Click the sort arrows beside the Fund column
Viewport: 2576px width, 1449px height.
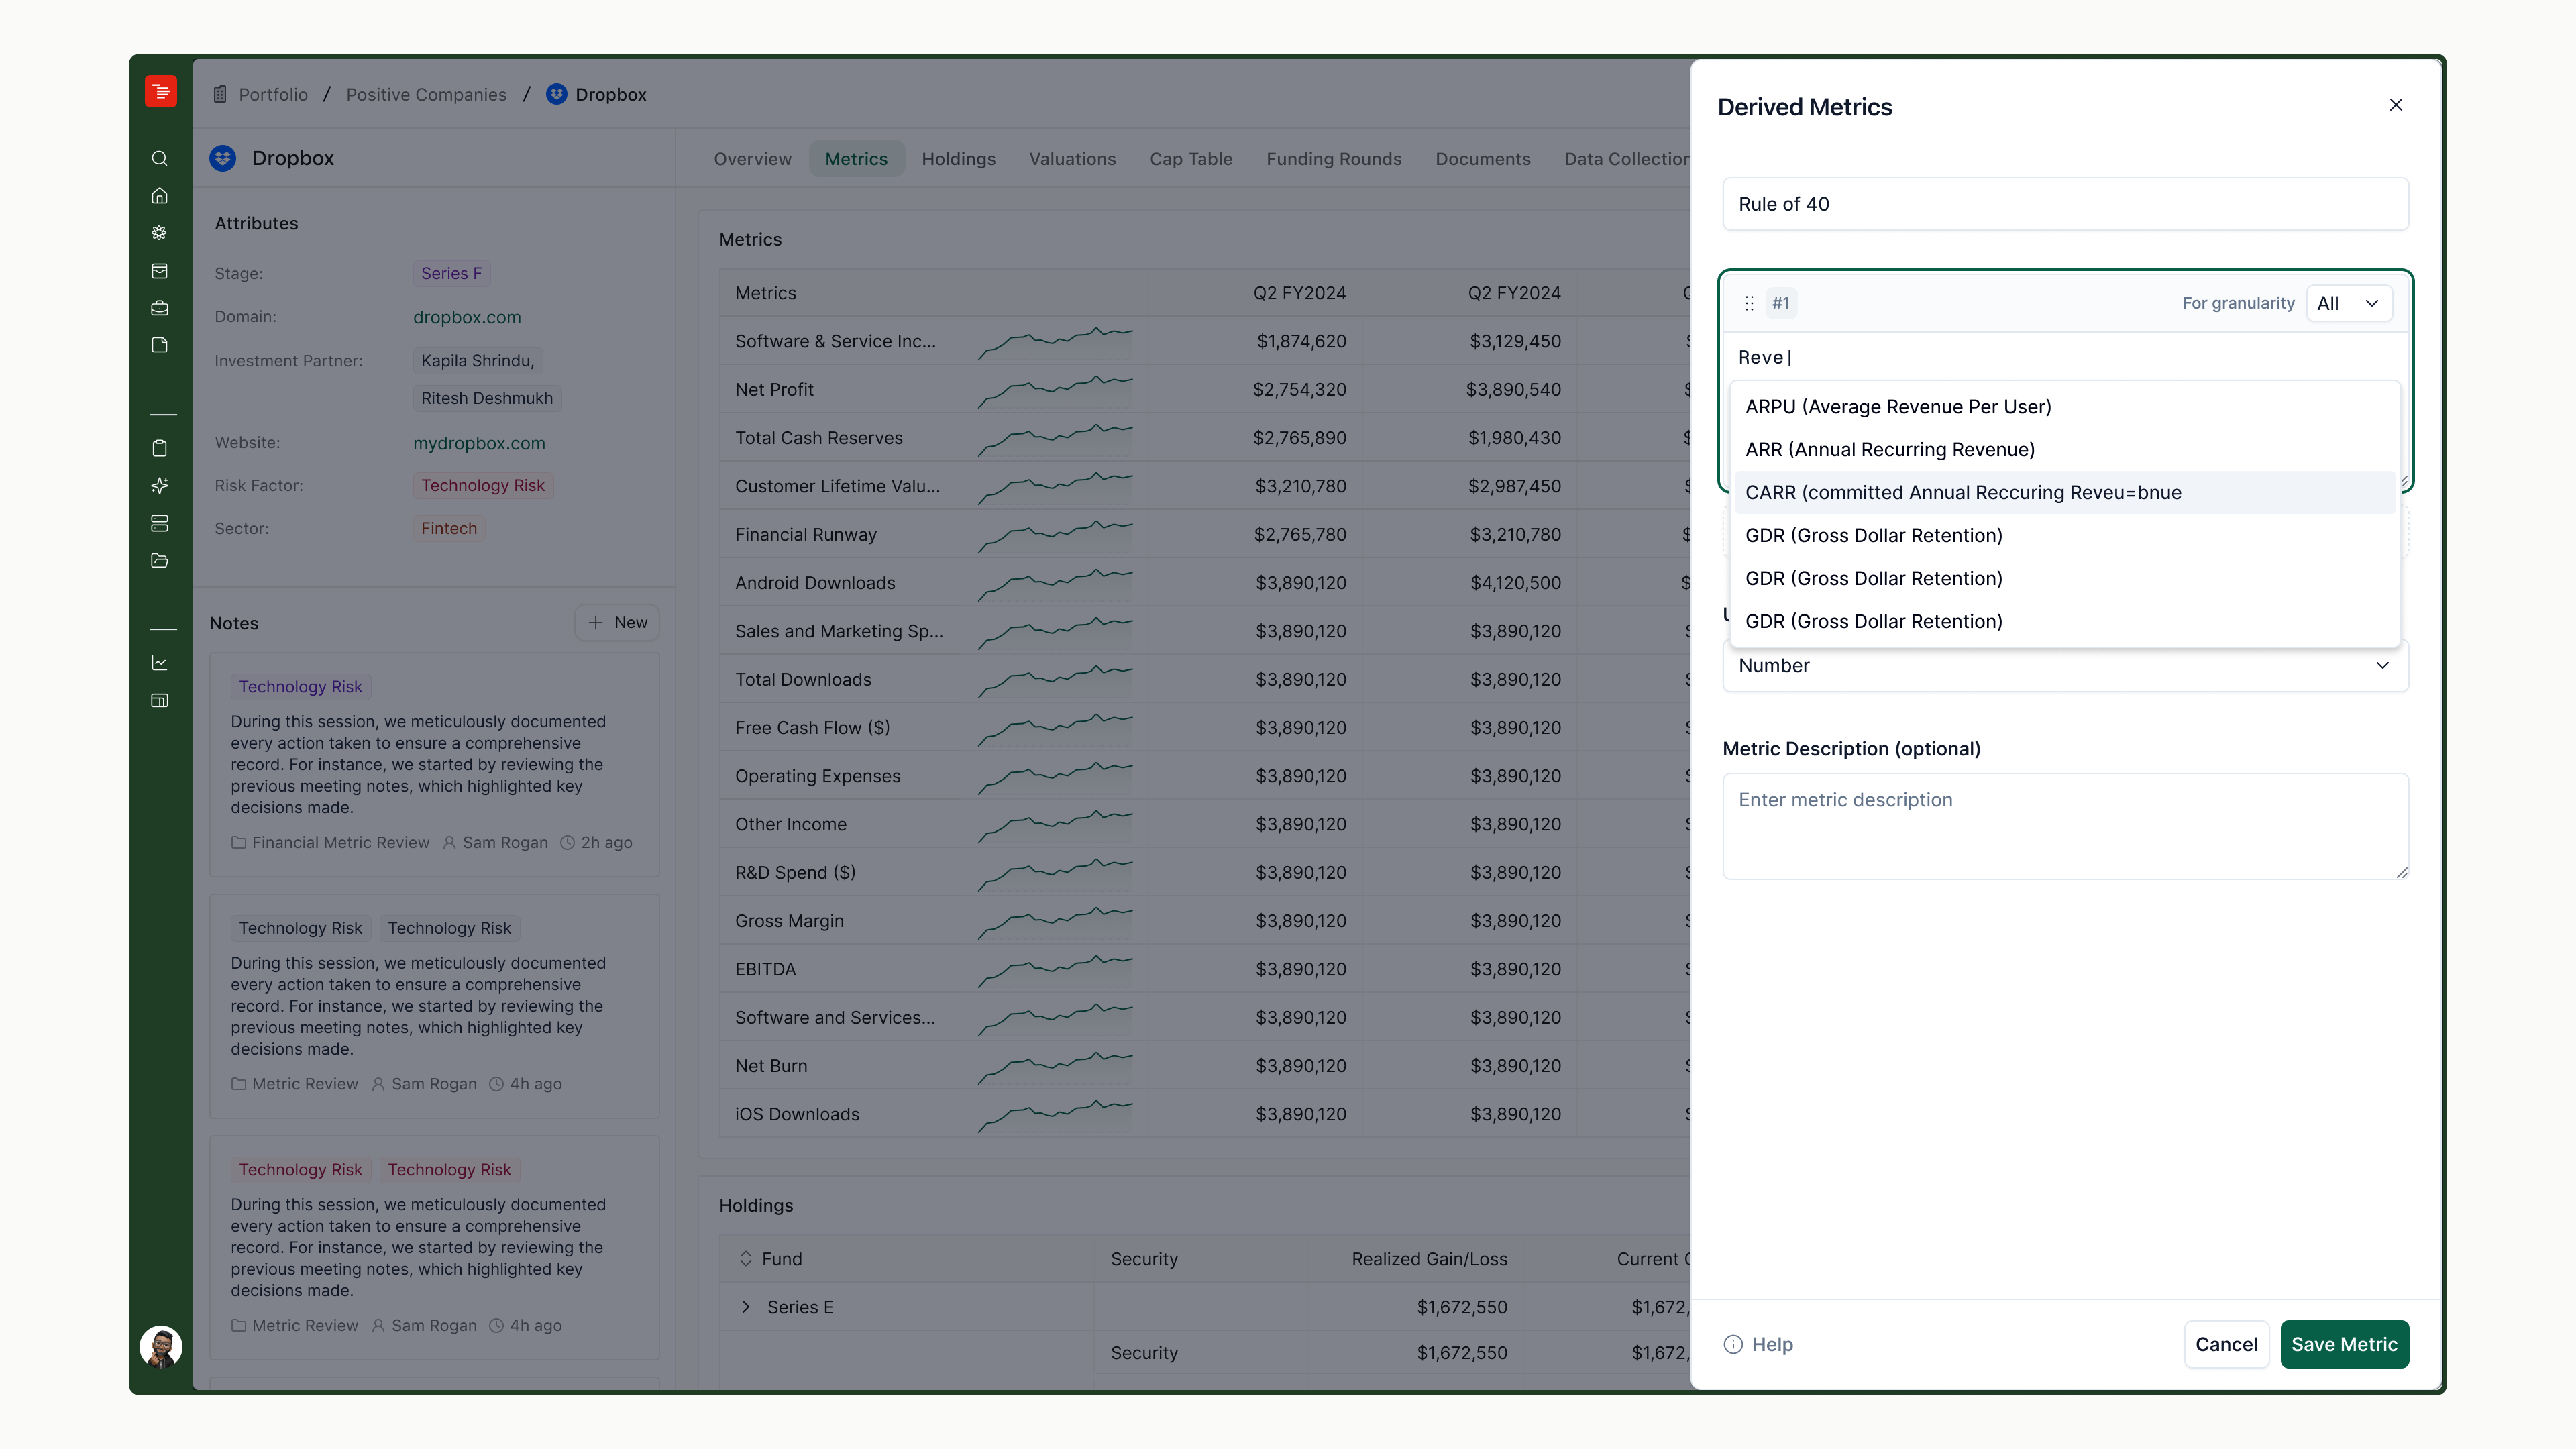(745, 1259)
